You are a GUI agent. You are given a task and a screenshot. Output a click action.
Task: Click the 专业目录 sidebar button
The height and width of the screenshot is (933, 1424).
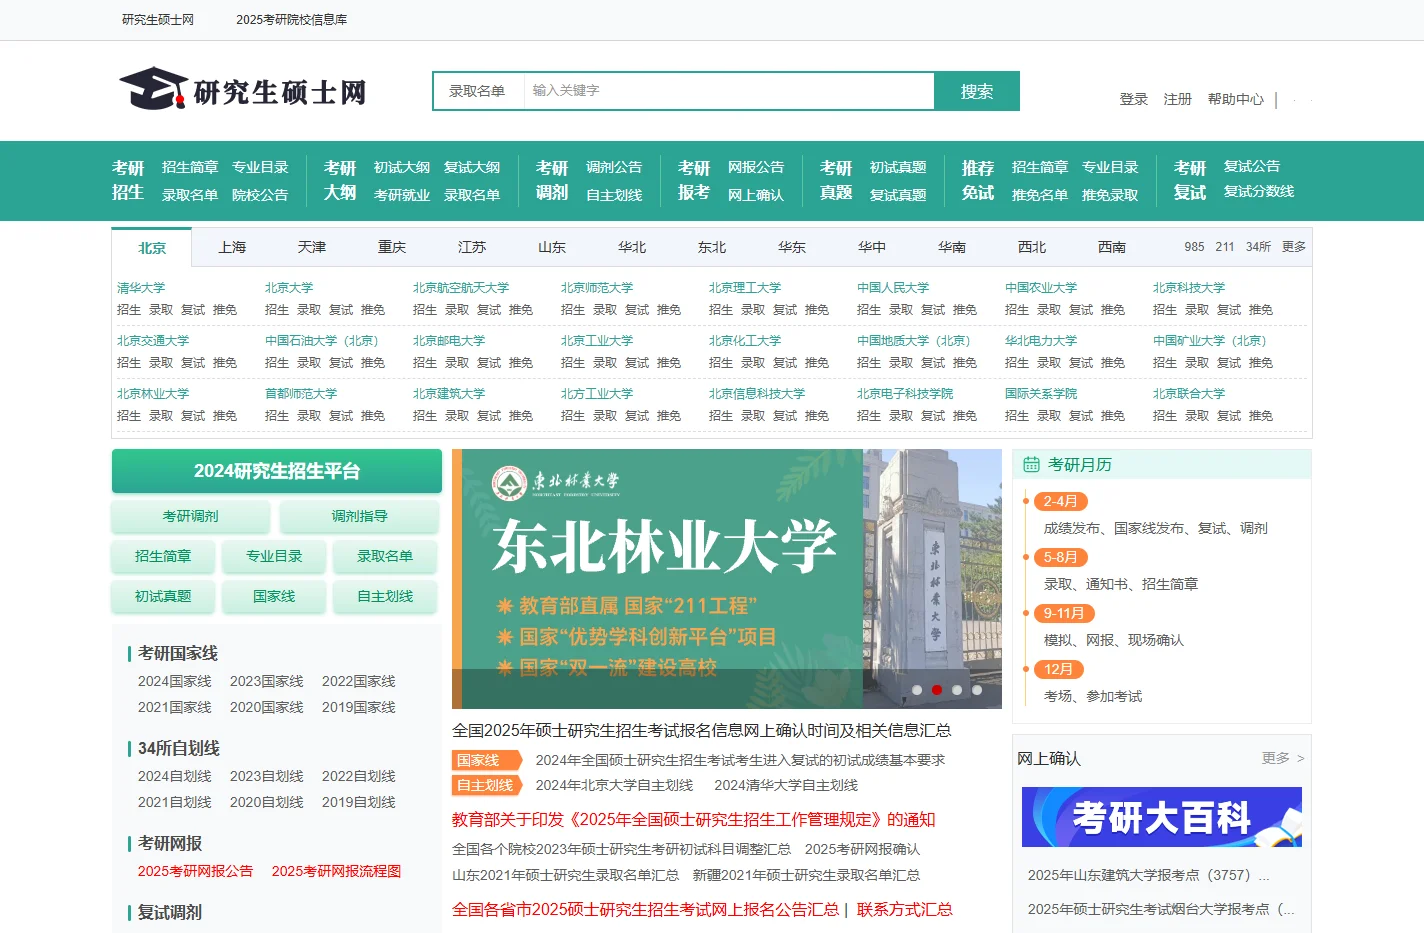click(x=274, y=556)
